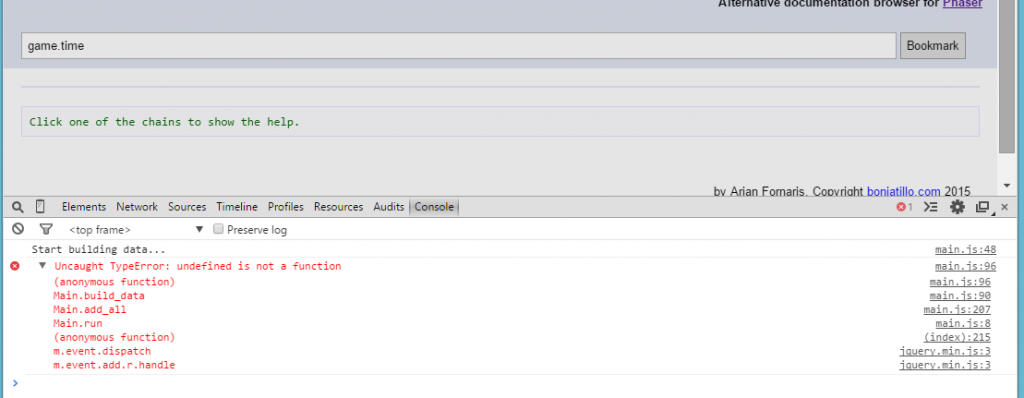Open the top frame dropdown
The width and height of the screenshot is (1024, 398).
(x=136, y=229)
